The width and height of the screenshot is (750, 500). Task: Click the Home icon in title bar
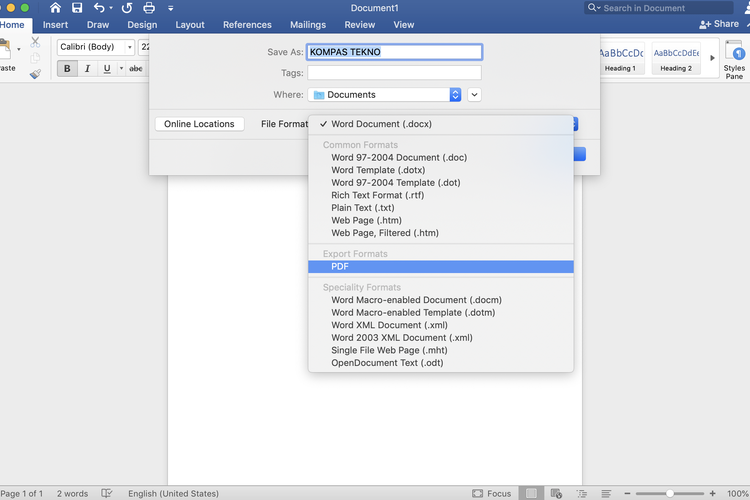pos(56,8)
